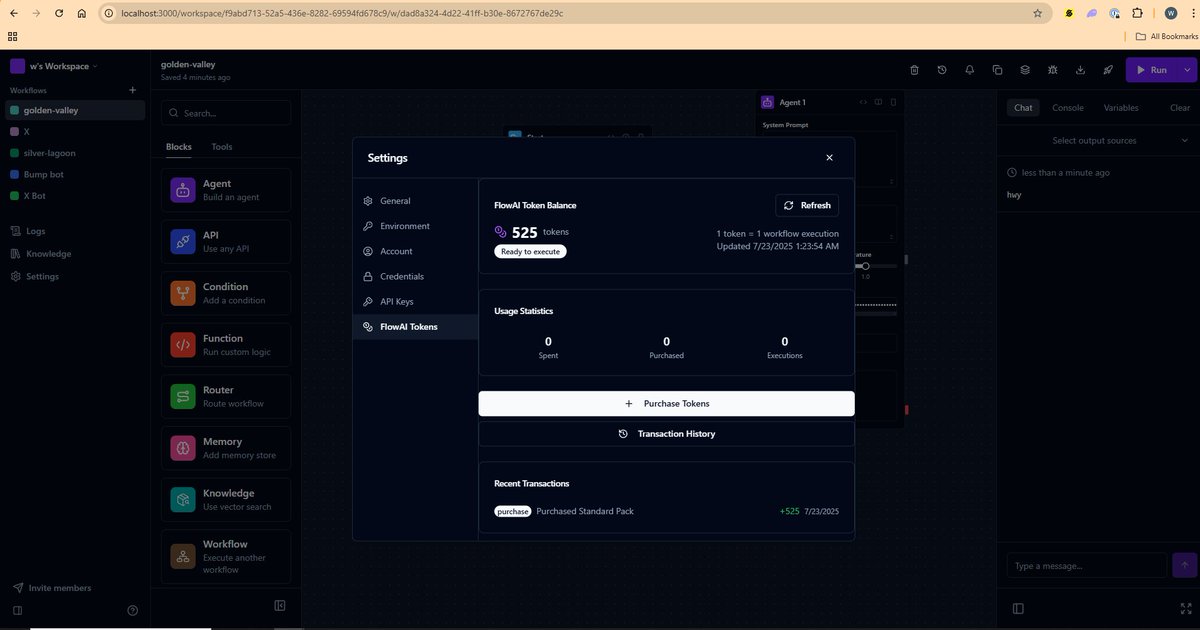The height and width of the screenshot is (630, 1200).
Task: Open Account settings section
Action: (415, 251)
